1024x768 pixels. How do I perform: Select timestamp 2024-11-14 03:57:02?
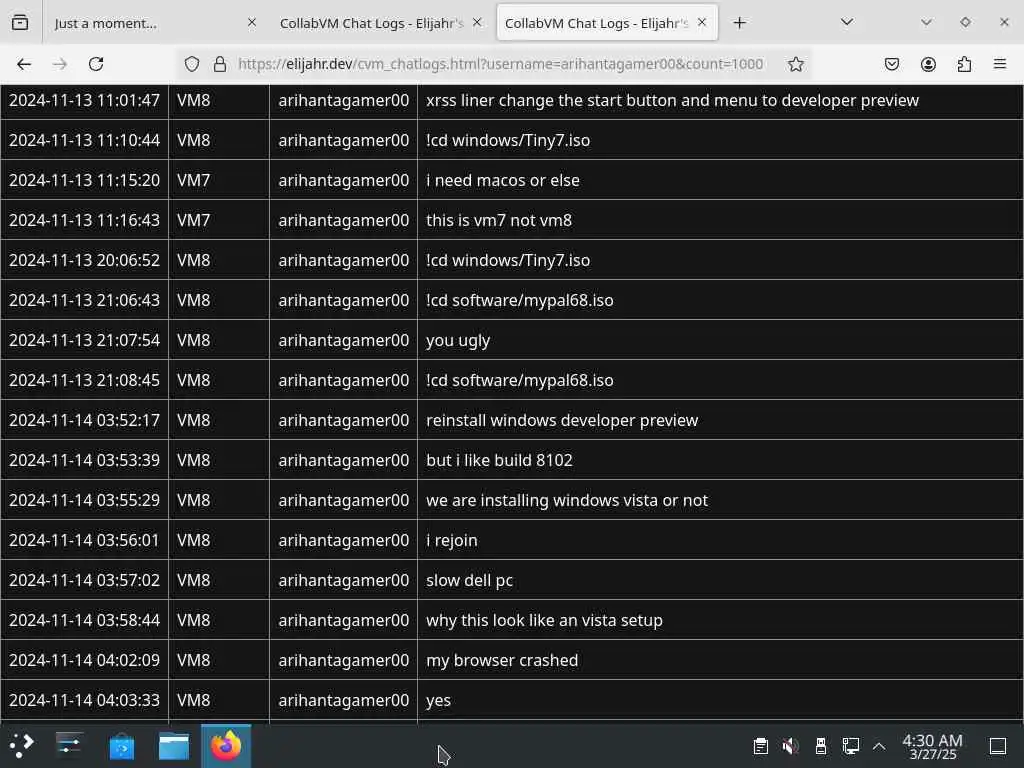tap(84, 580)
